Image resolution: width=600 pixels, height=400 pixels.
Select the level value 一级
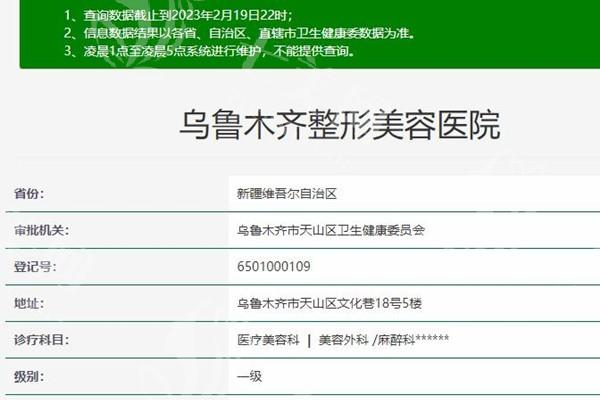[x=249, y=377]
